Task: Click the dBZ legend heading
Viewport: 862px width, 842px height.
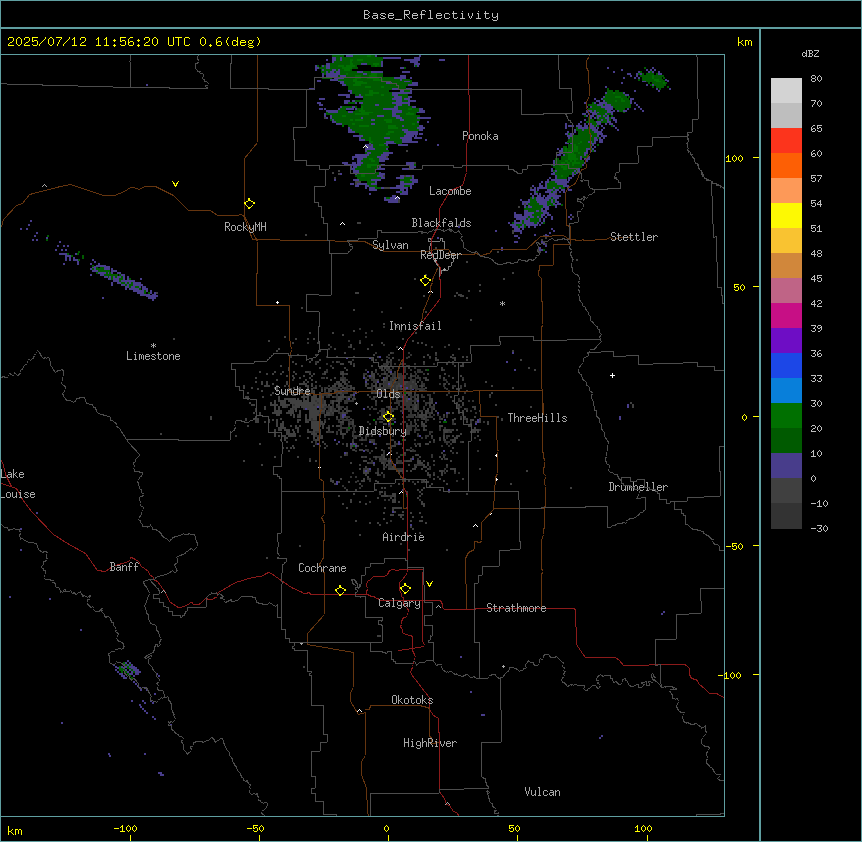Action: pos(810,53)
